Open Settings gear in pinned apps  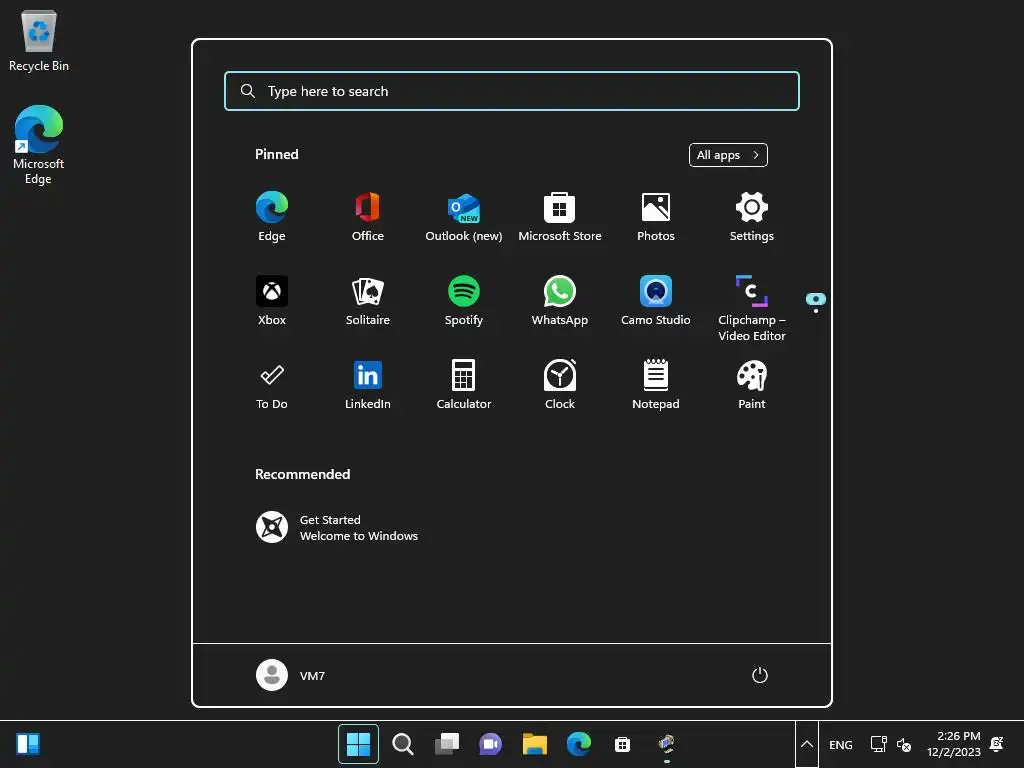pyautogui.click(x=752, y=217)
